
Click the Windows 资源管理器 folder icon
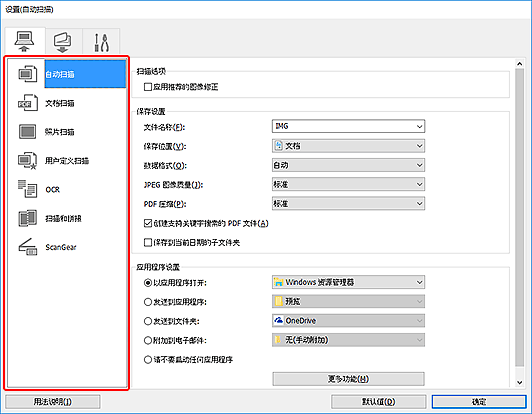[279, 282]
